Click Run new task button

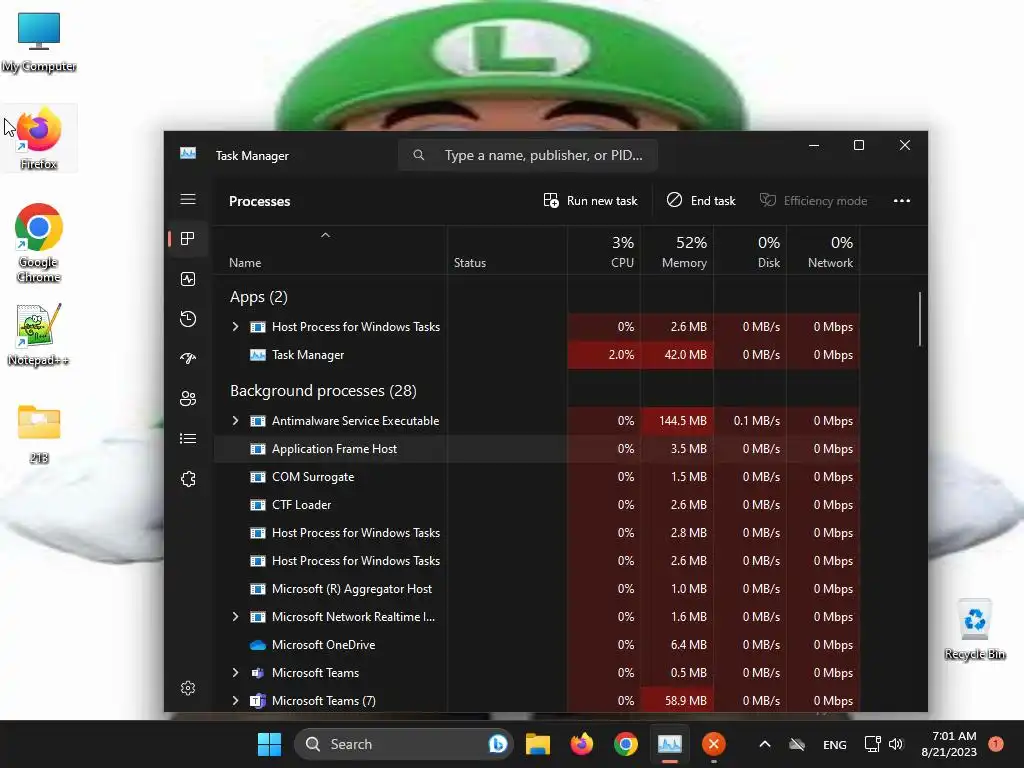pos(590,200)
